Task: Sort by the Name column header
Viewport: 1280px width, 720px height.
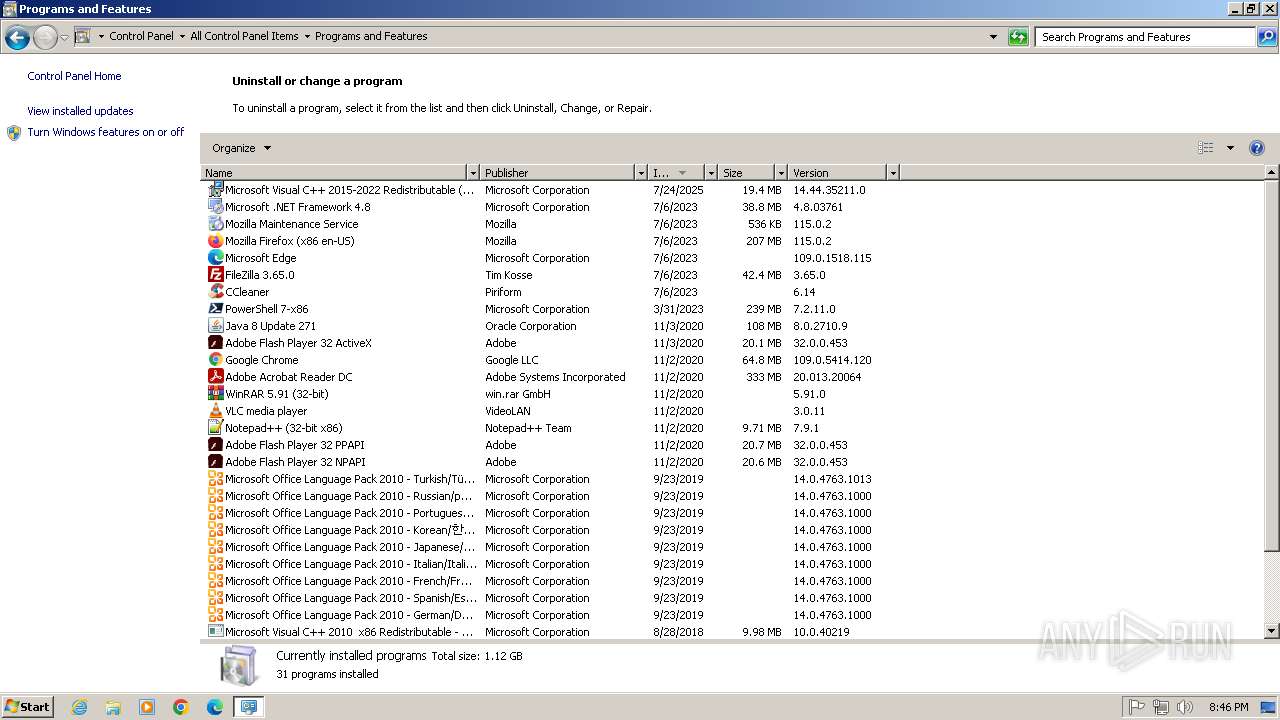Action: click(334, 173)
